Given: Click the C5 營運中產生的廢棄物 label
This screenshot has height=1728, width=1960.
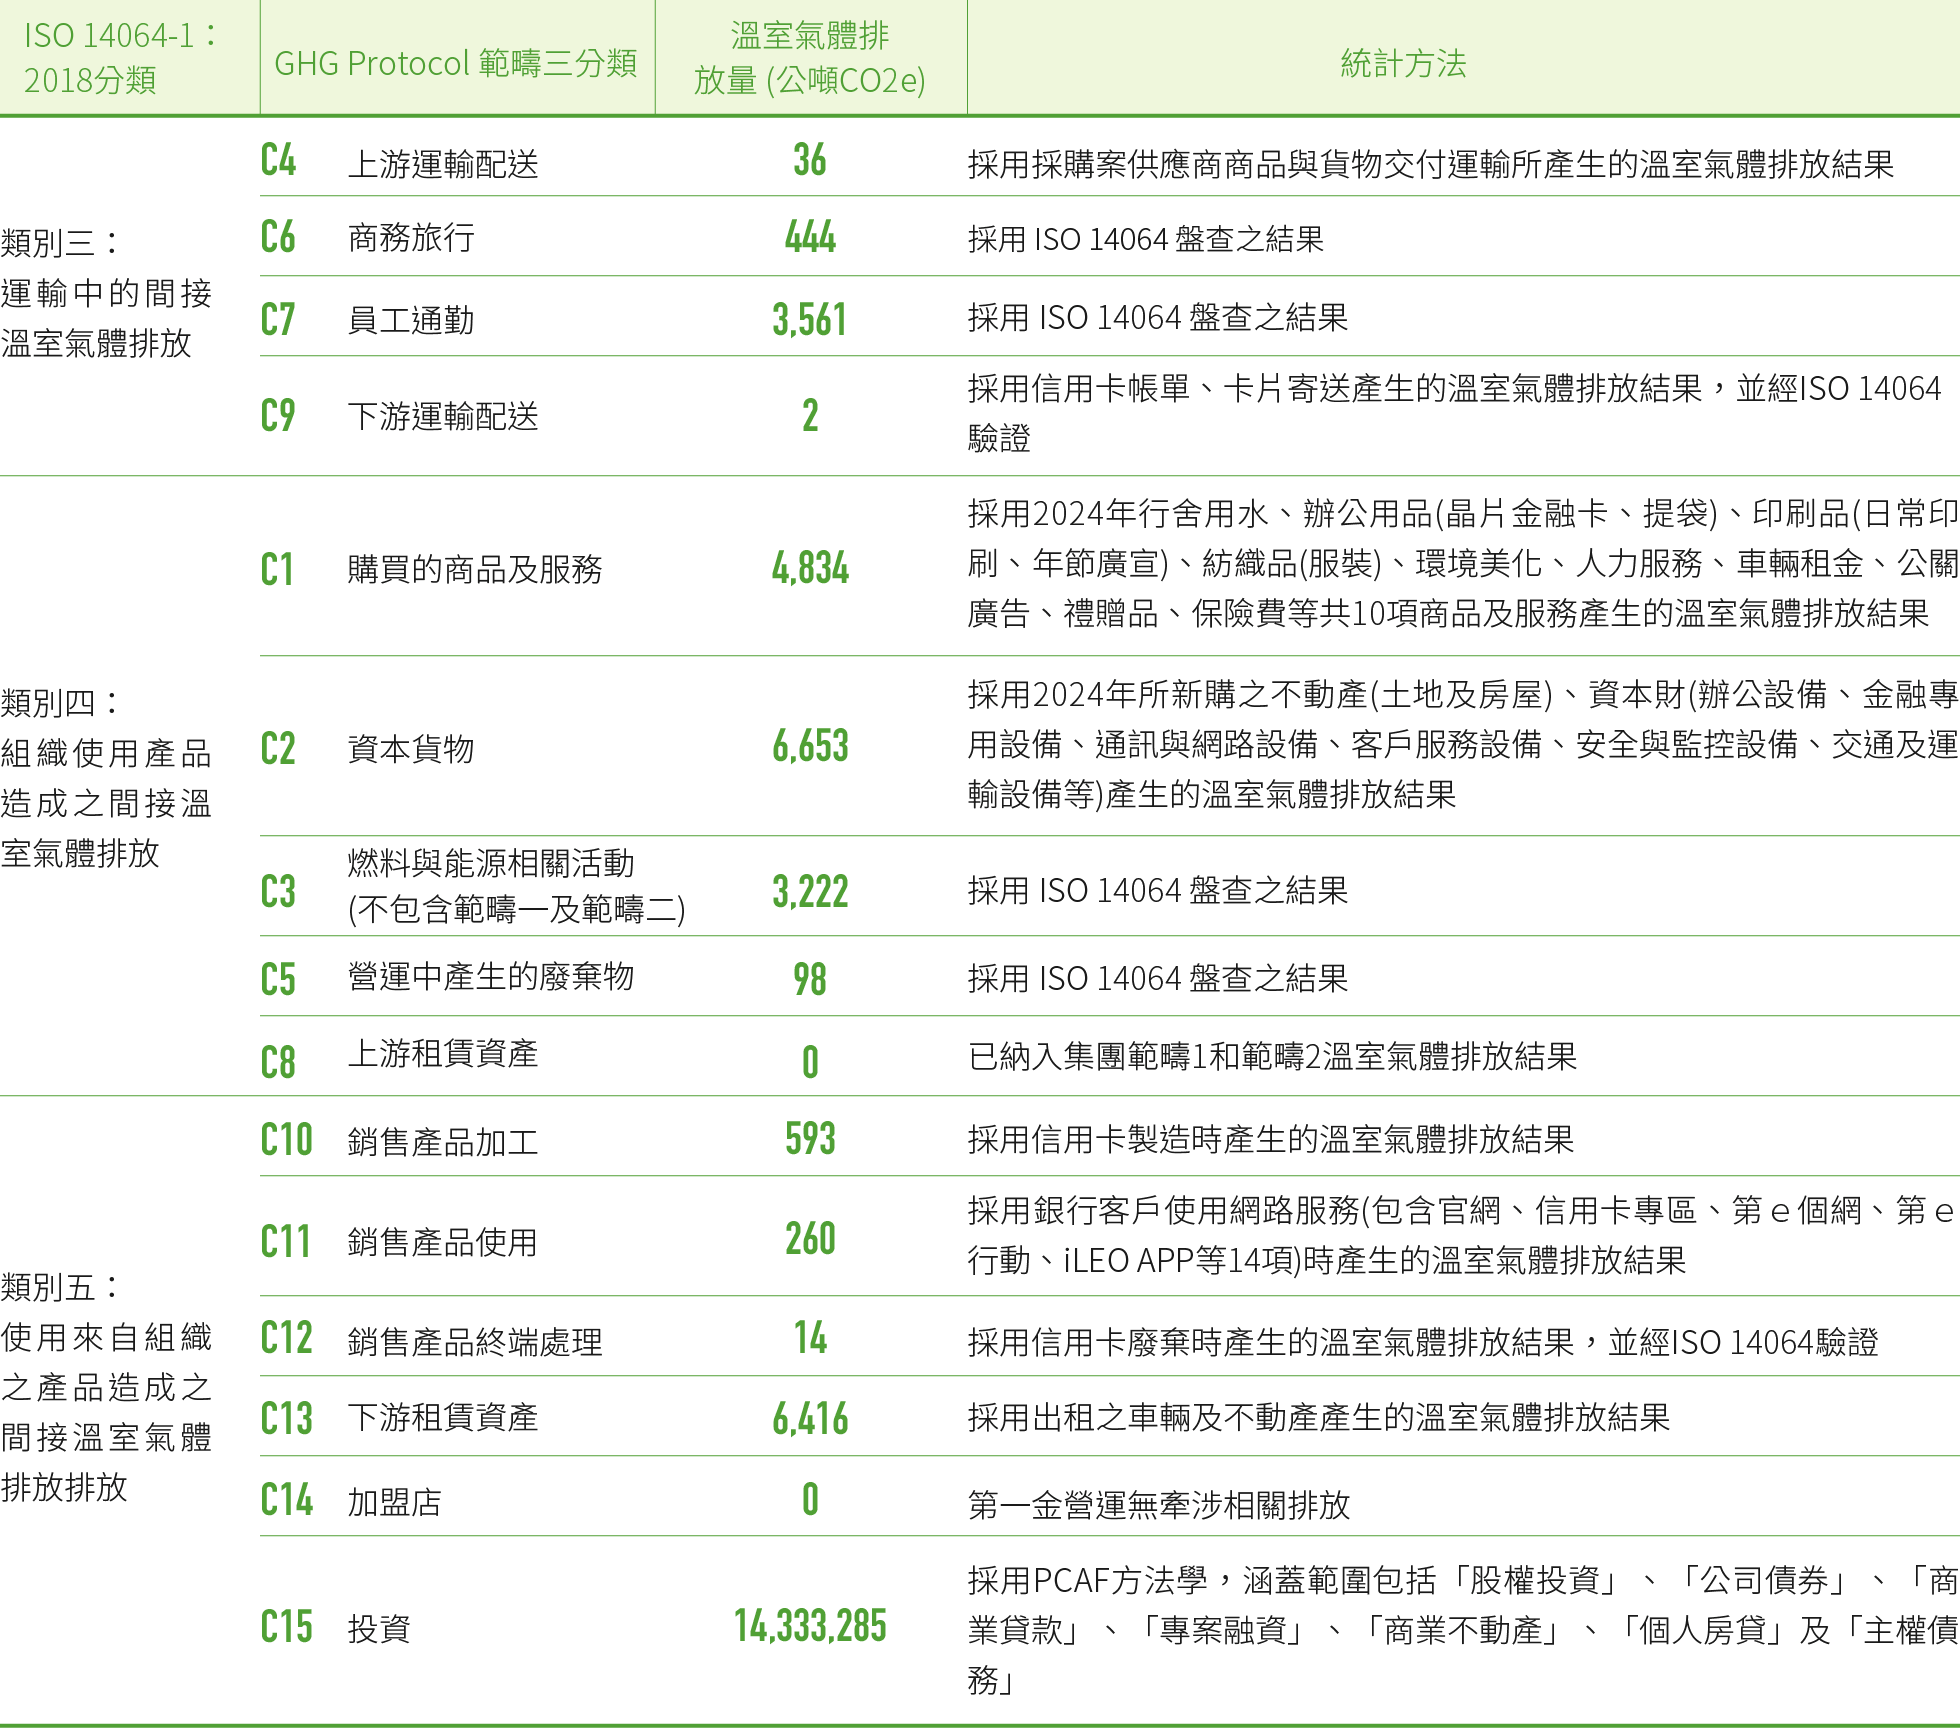Looking at the screenshot, I should (490, 977).
